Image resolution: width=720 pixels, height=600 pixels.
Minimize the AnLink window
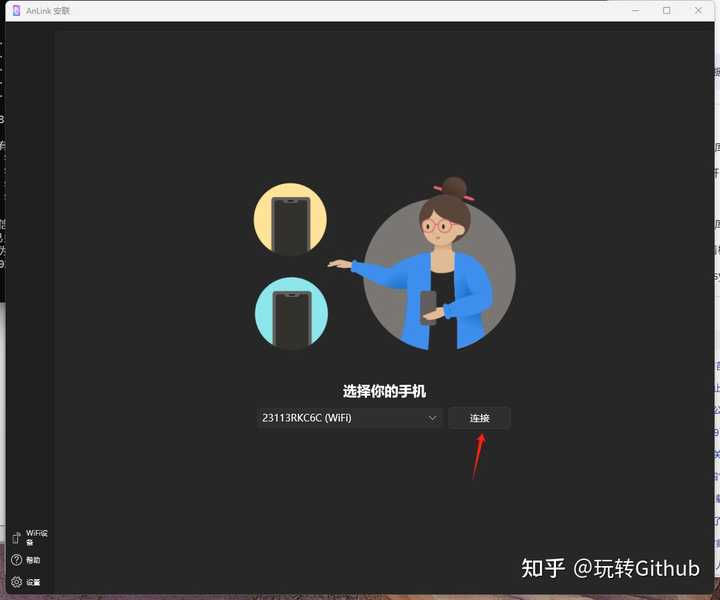coord(637,10)
